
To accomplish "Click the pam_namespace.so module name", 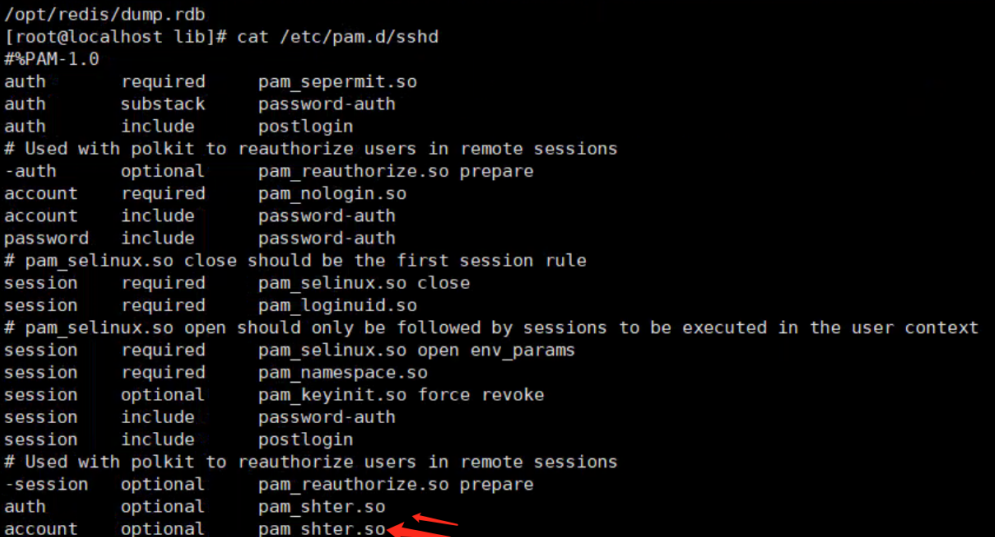I will pos(342,372).
